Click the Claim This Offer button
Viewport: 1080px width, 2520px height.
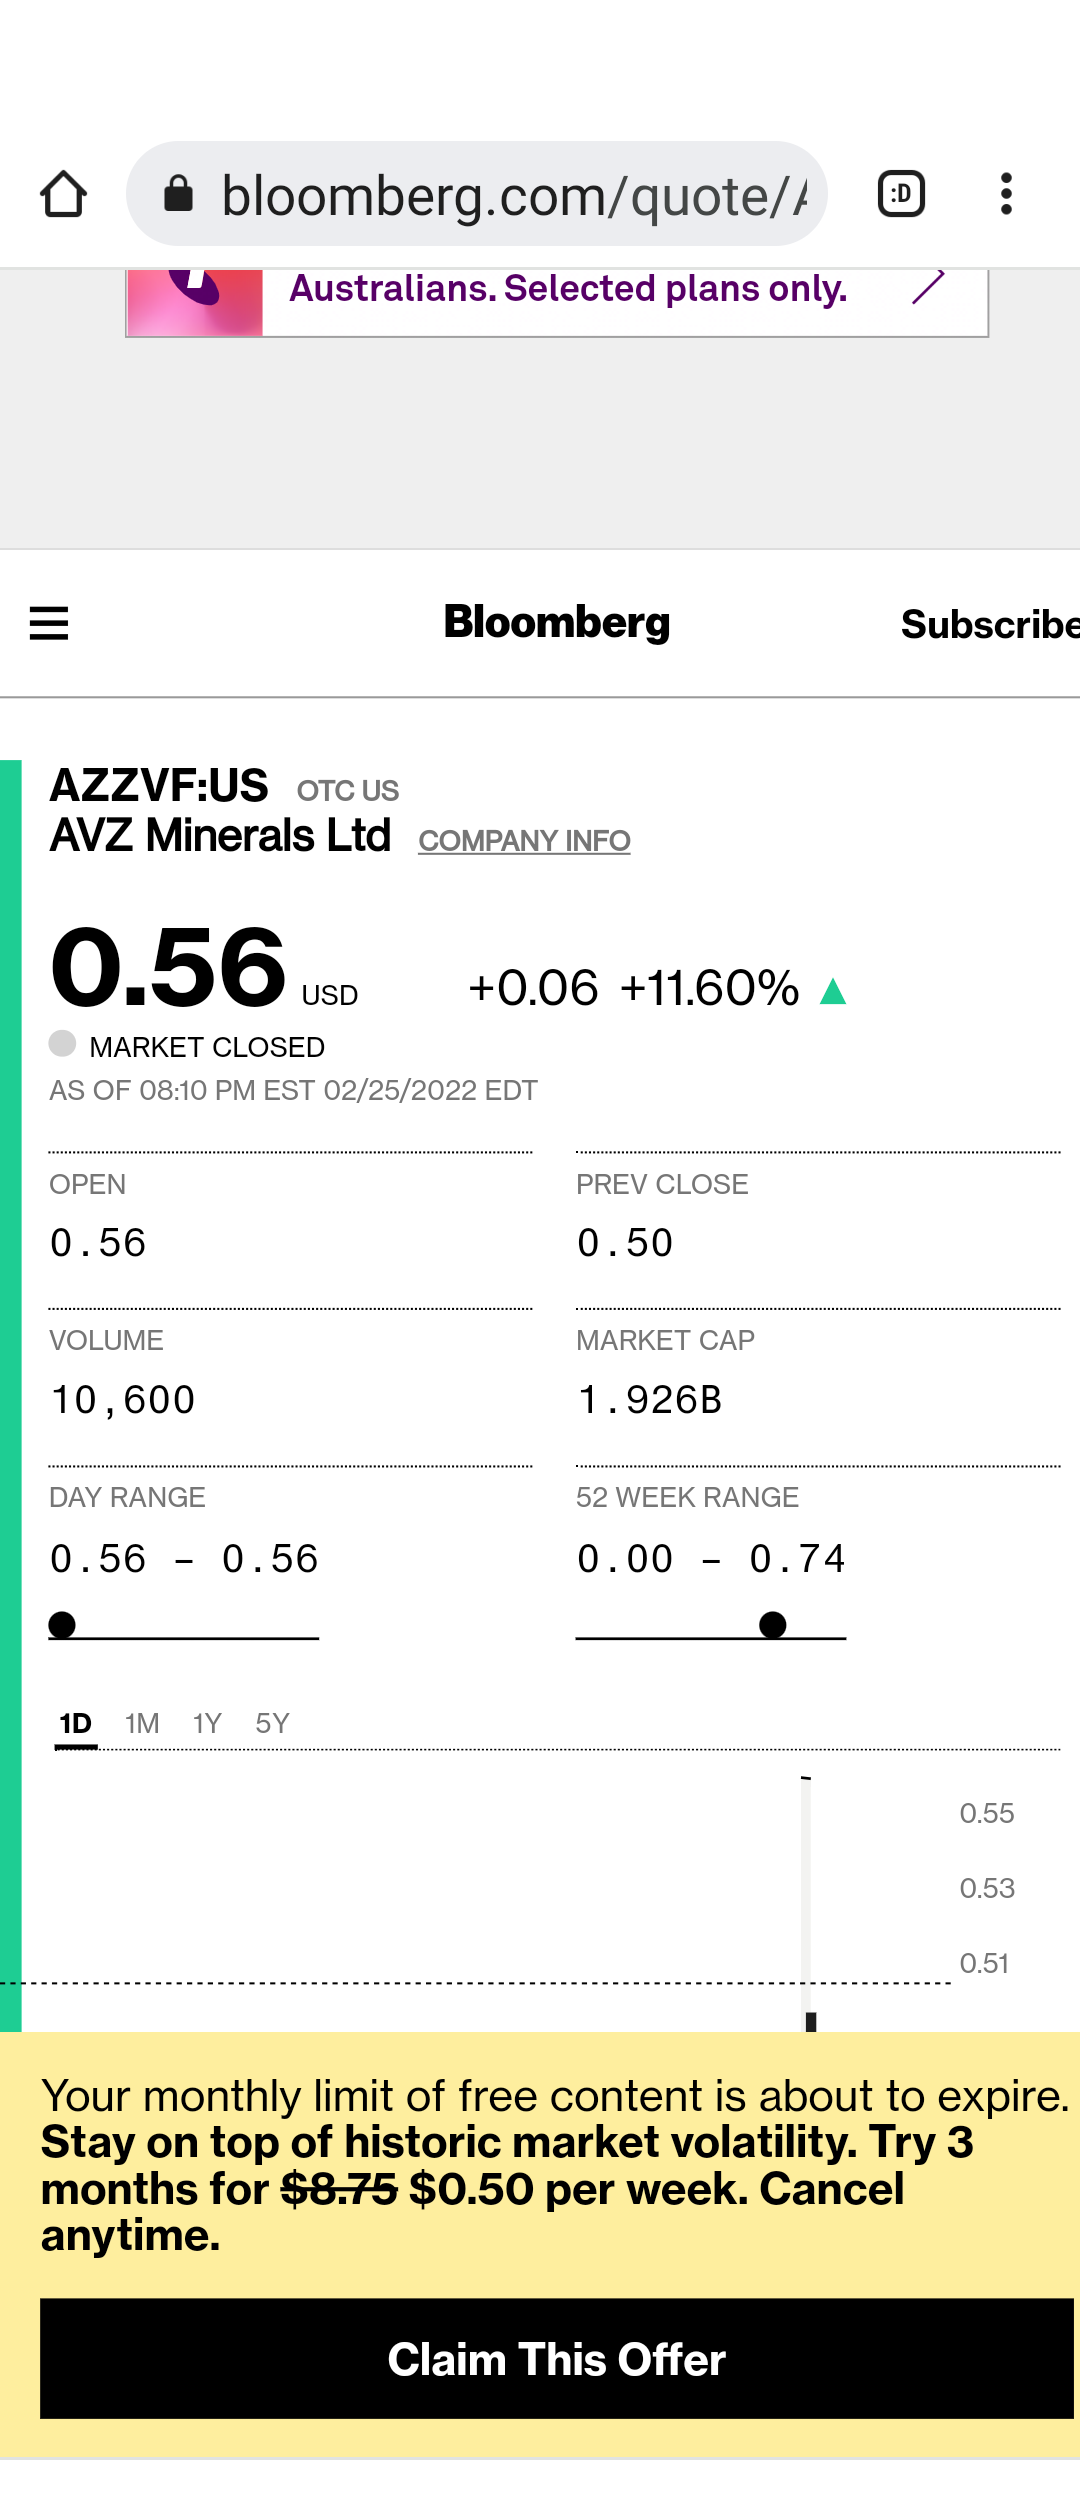[557, 2359]
